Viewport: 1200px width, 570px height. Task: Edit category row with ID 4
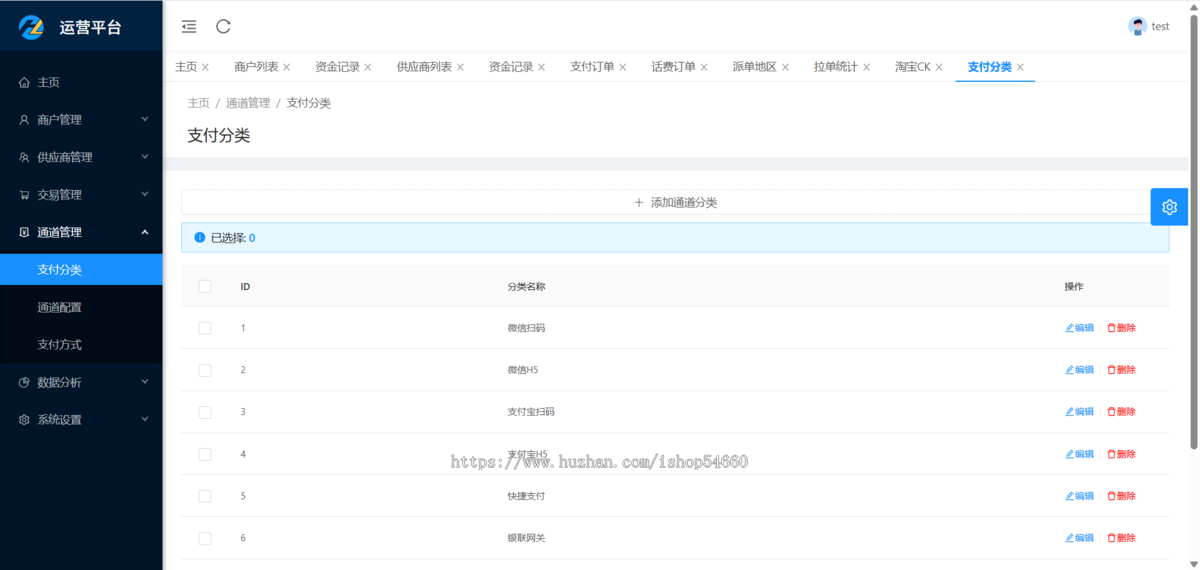pos(1079,454)
